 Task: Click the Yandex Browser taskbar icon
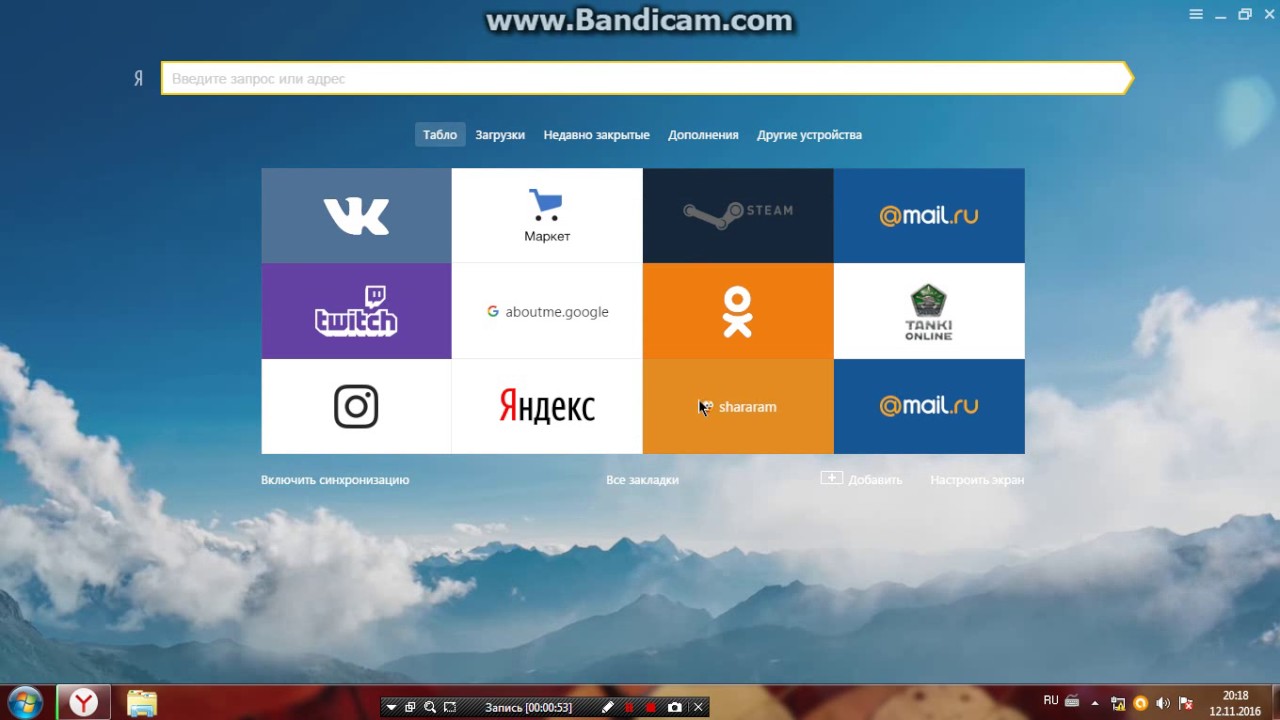click(x=84, y=703)
